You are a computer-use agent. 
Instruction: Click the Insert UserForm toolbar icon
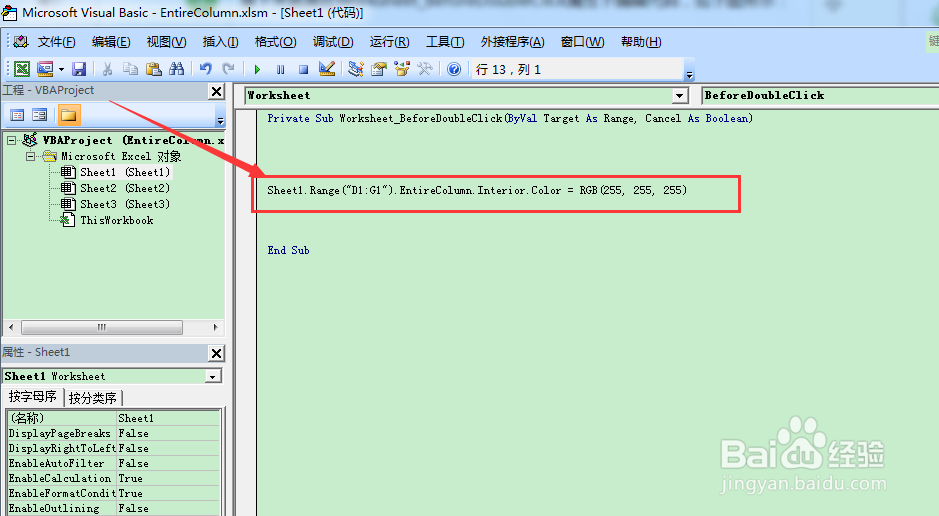pyautogui.click(x=45, y=69)
